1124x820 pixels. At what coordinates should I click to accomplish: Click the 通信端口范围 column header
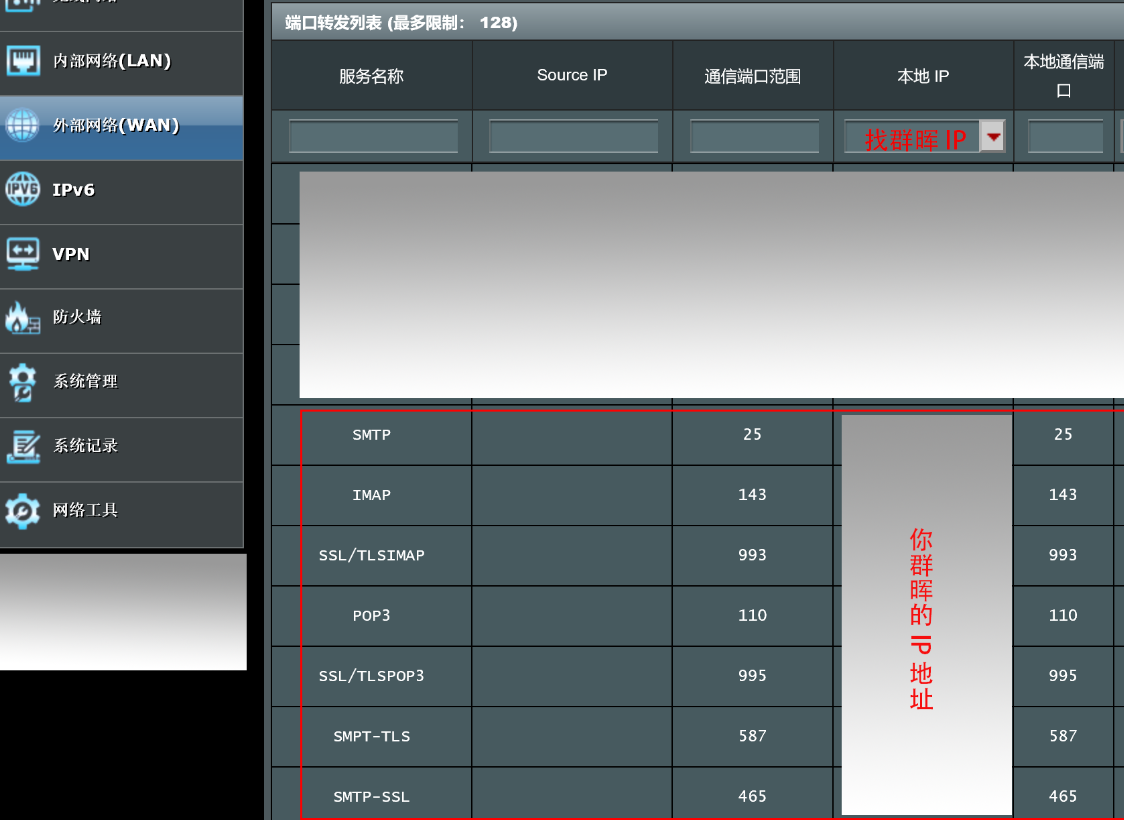[752, 74]
